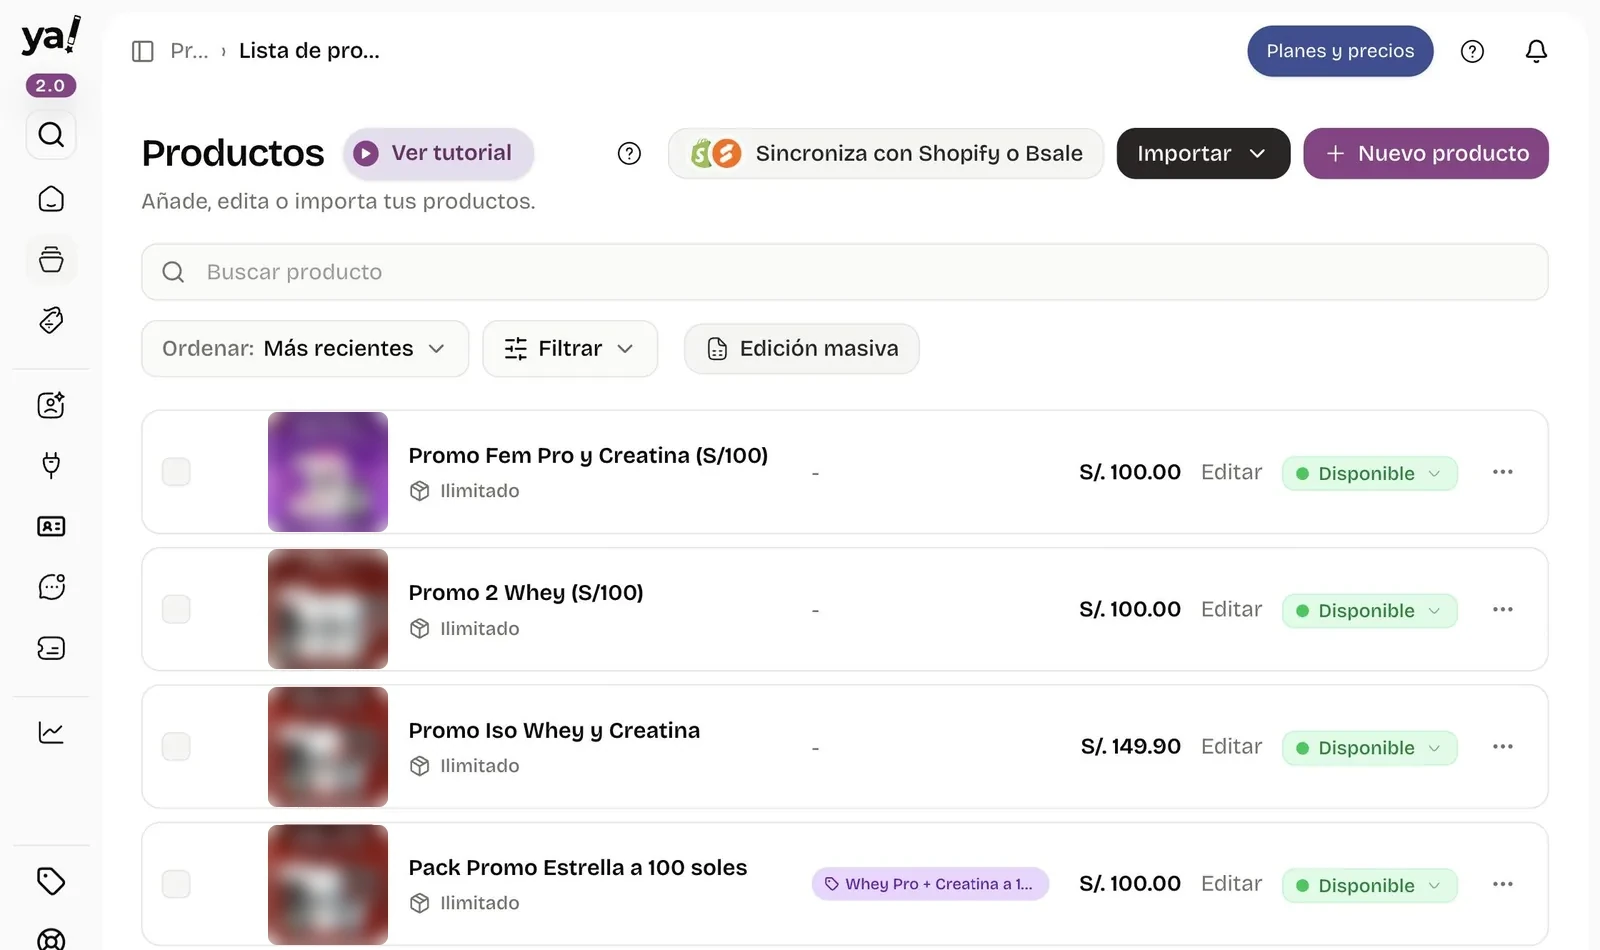Select checkbox for Pack Promo Estrella
The width and height of the screenshot is (1600, 950).
[176, 884]
